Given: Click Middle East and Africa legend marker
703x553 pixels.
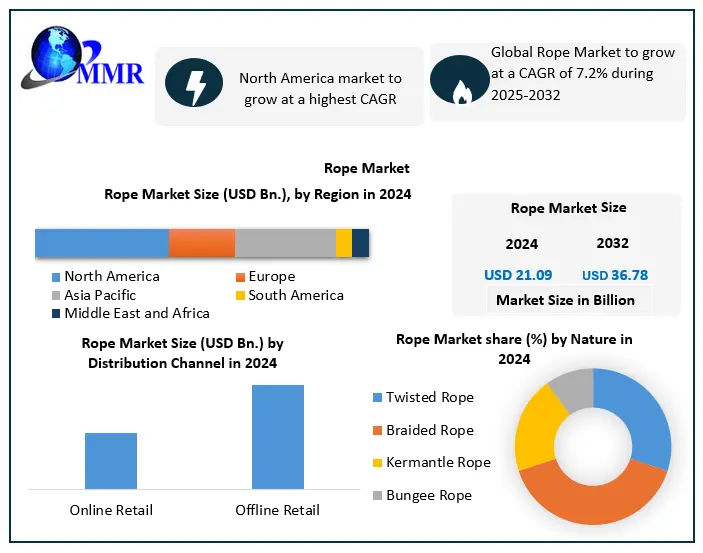Looking at the screenshot, I should pos(56,314).
